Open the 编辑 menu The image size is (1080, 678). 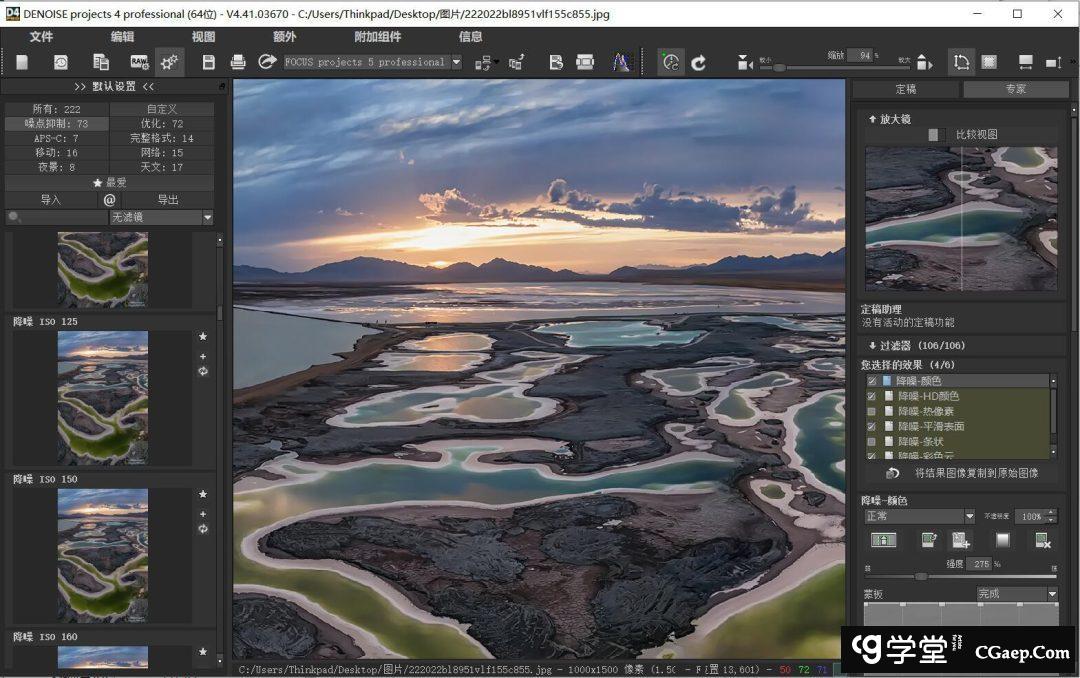click(x=122, y=37)
